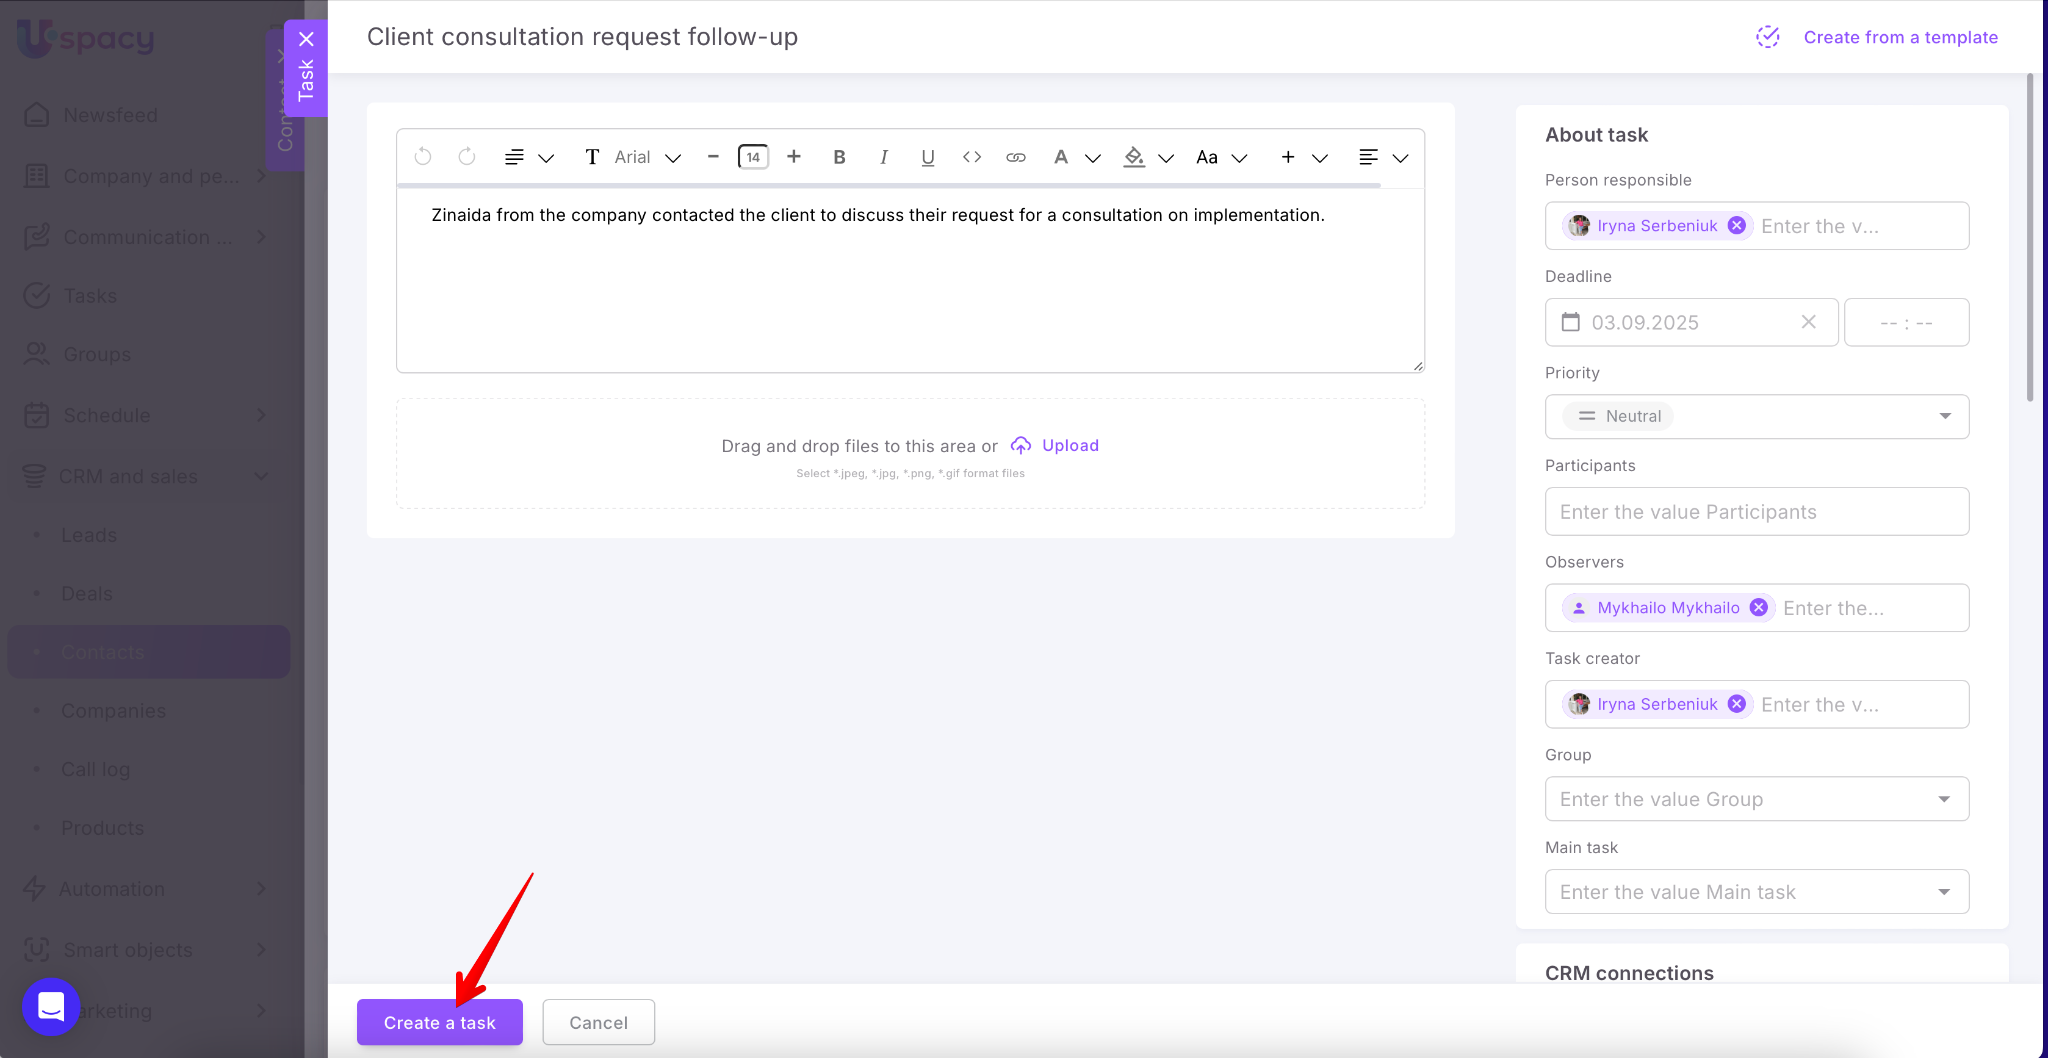The width and height of the screenshot is (2048, 1058).
Task: Expand the Main task dropdown
Action: [1756, 892]
